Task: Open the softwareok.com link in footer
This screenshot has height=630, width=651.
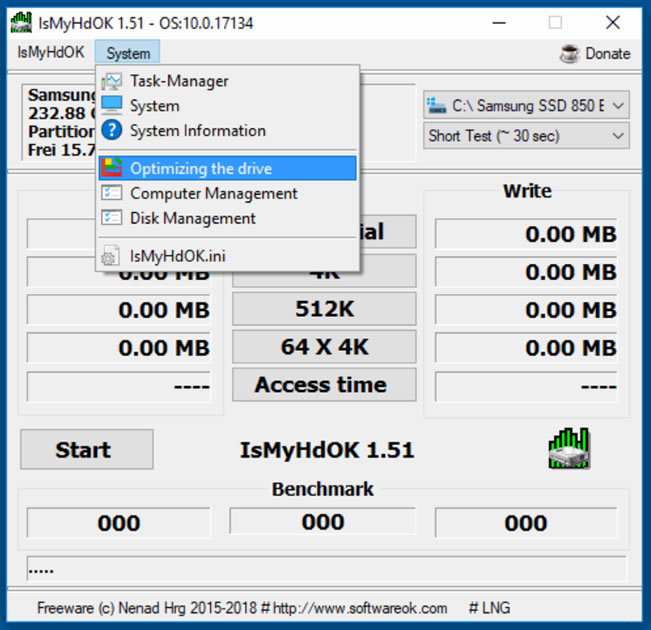Action: 360,608
